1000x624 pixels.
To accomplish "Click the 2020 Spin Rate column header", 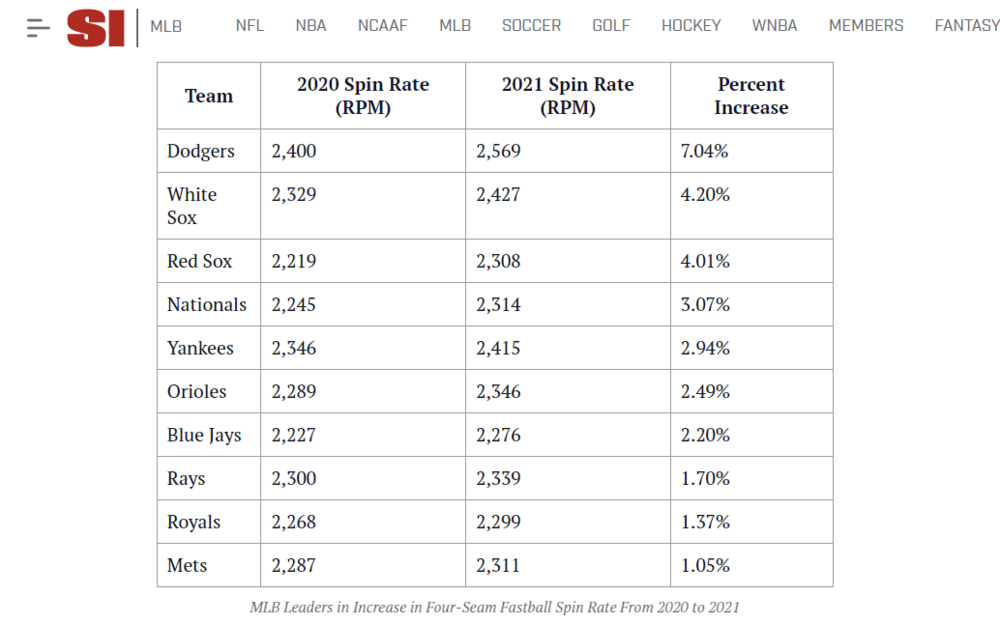I will 363,96.
